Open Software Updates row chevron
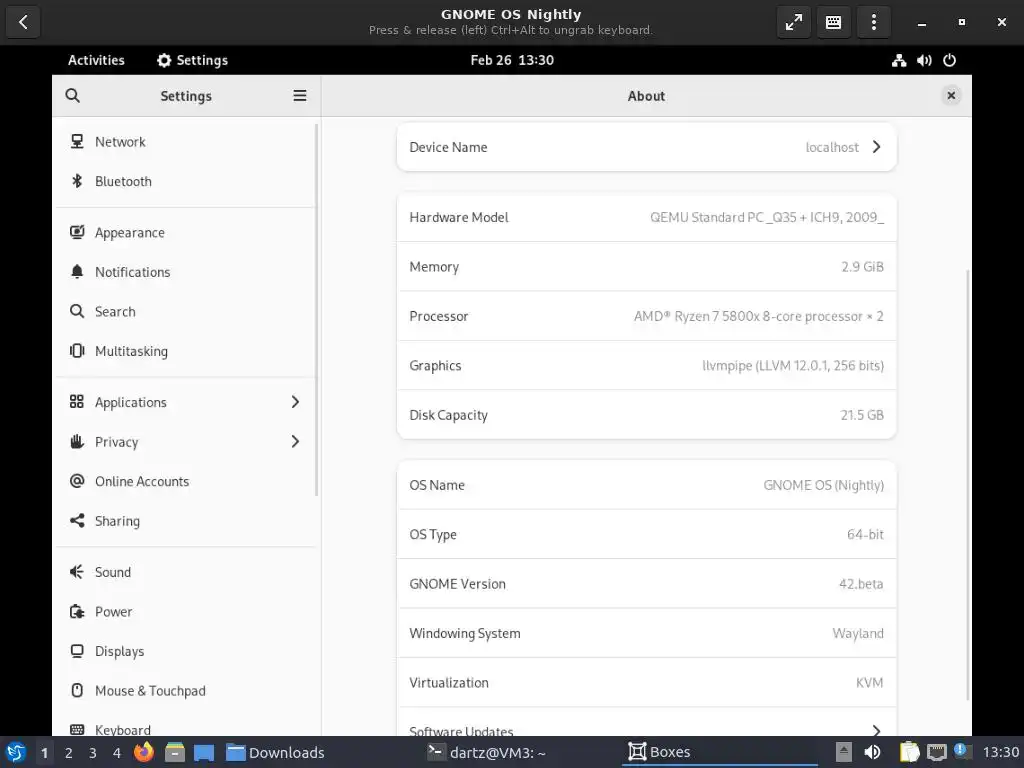Image resolution: width=1024 pixels, height=768 pixels. point(876,730)
